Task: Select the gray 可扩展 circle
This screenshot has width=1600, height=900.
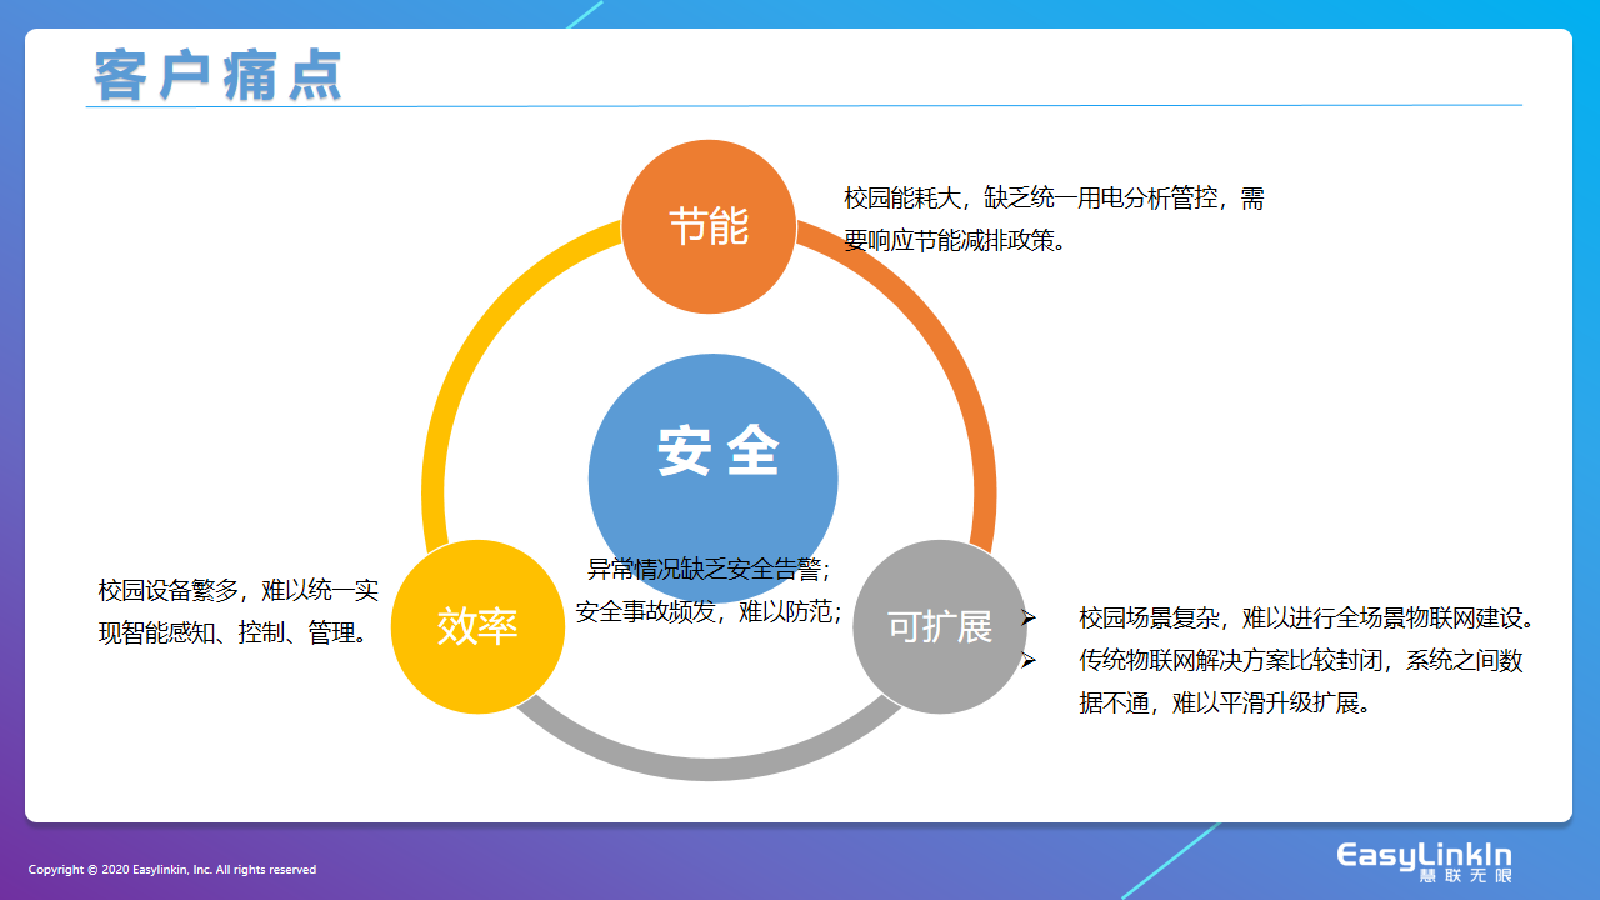Action: (x=940, y=627)
